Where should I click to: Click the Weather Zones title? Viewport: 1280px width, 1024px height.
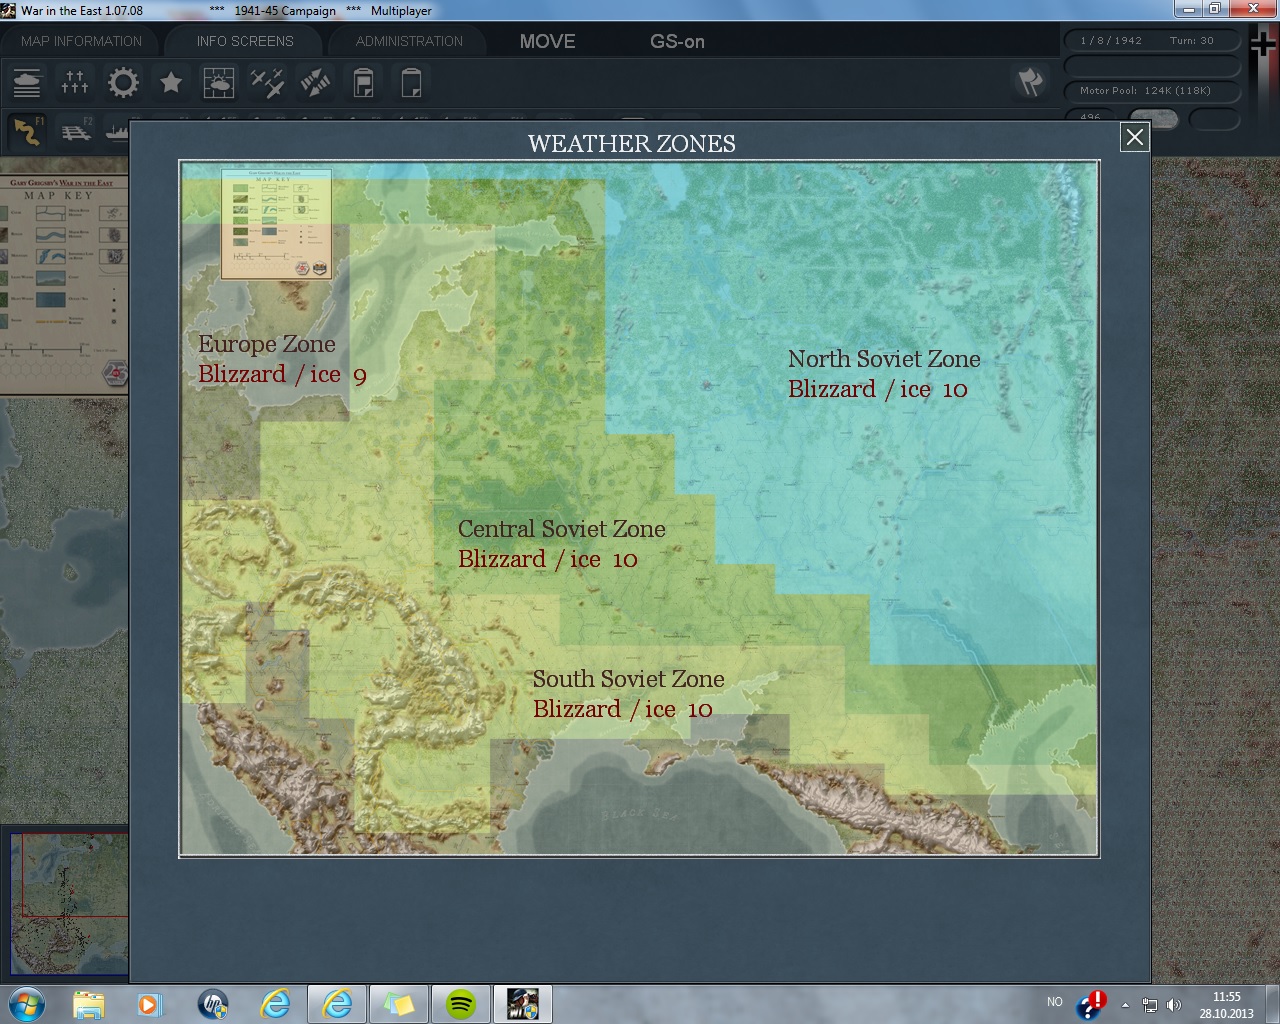pos(632,144)
